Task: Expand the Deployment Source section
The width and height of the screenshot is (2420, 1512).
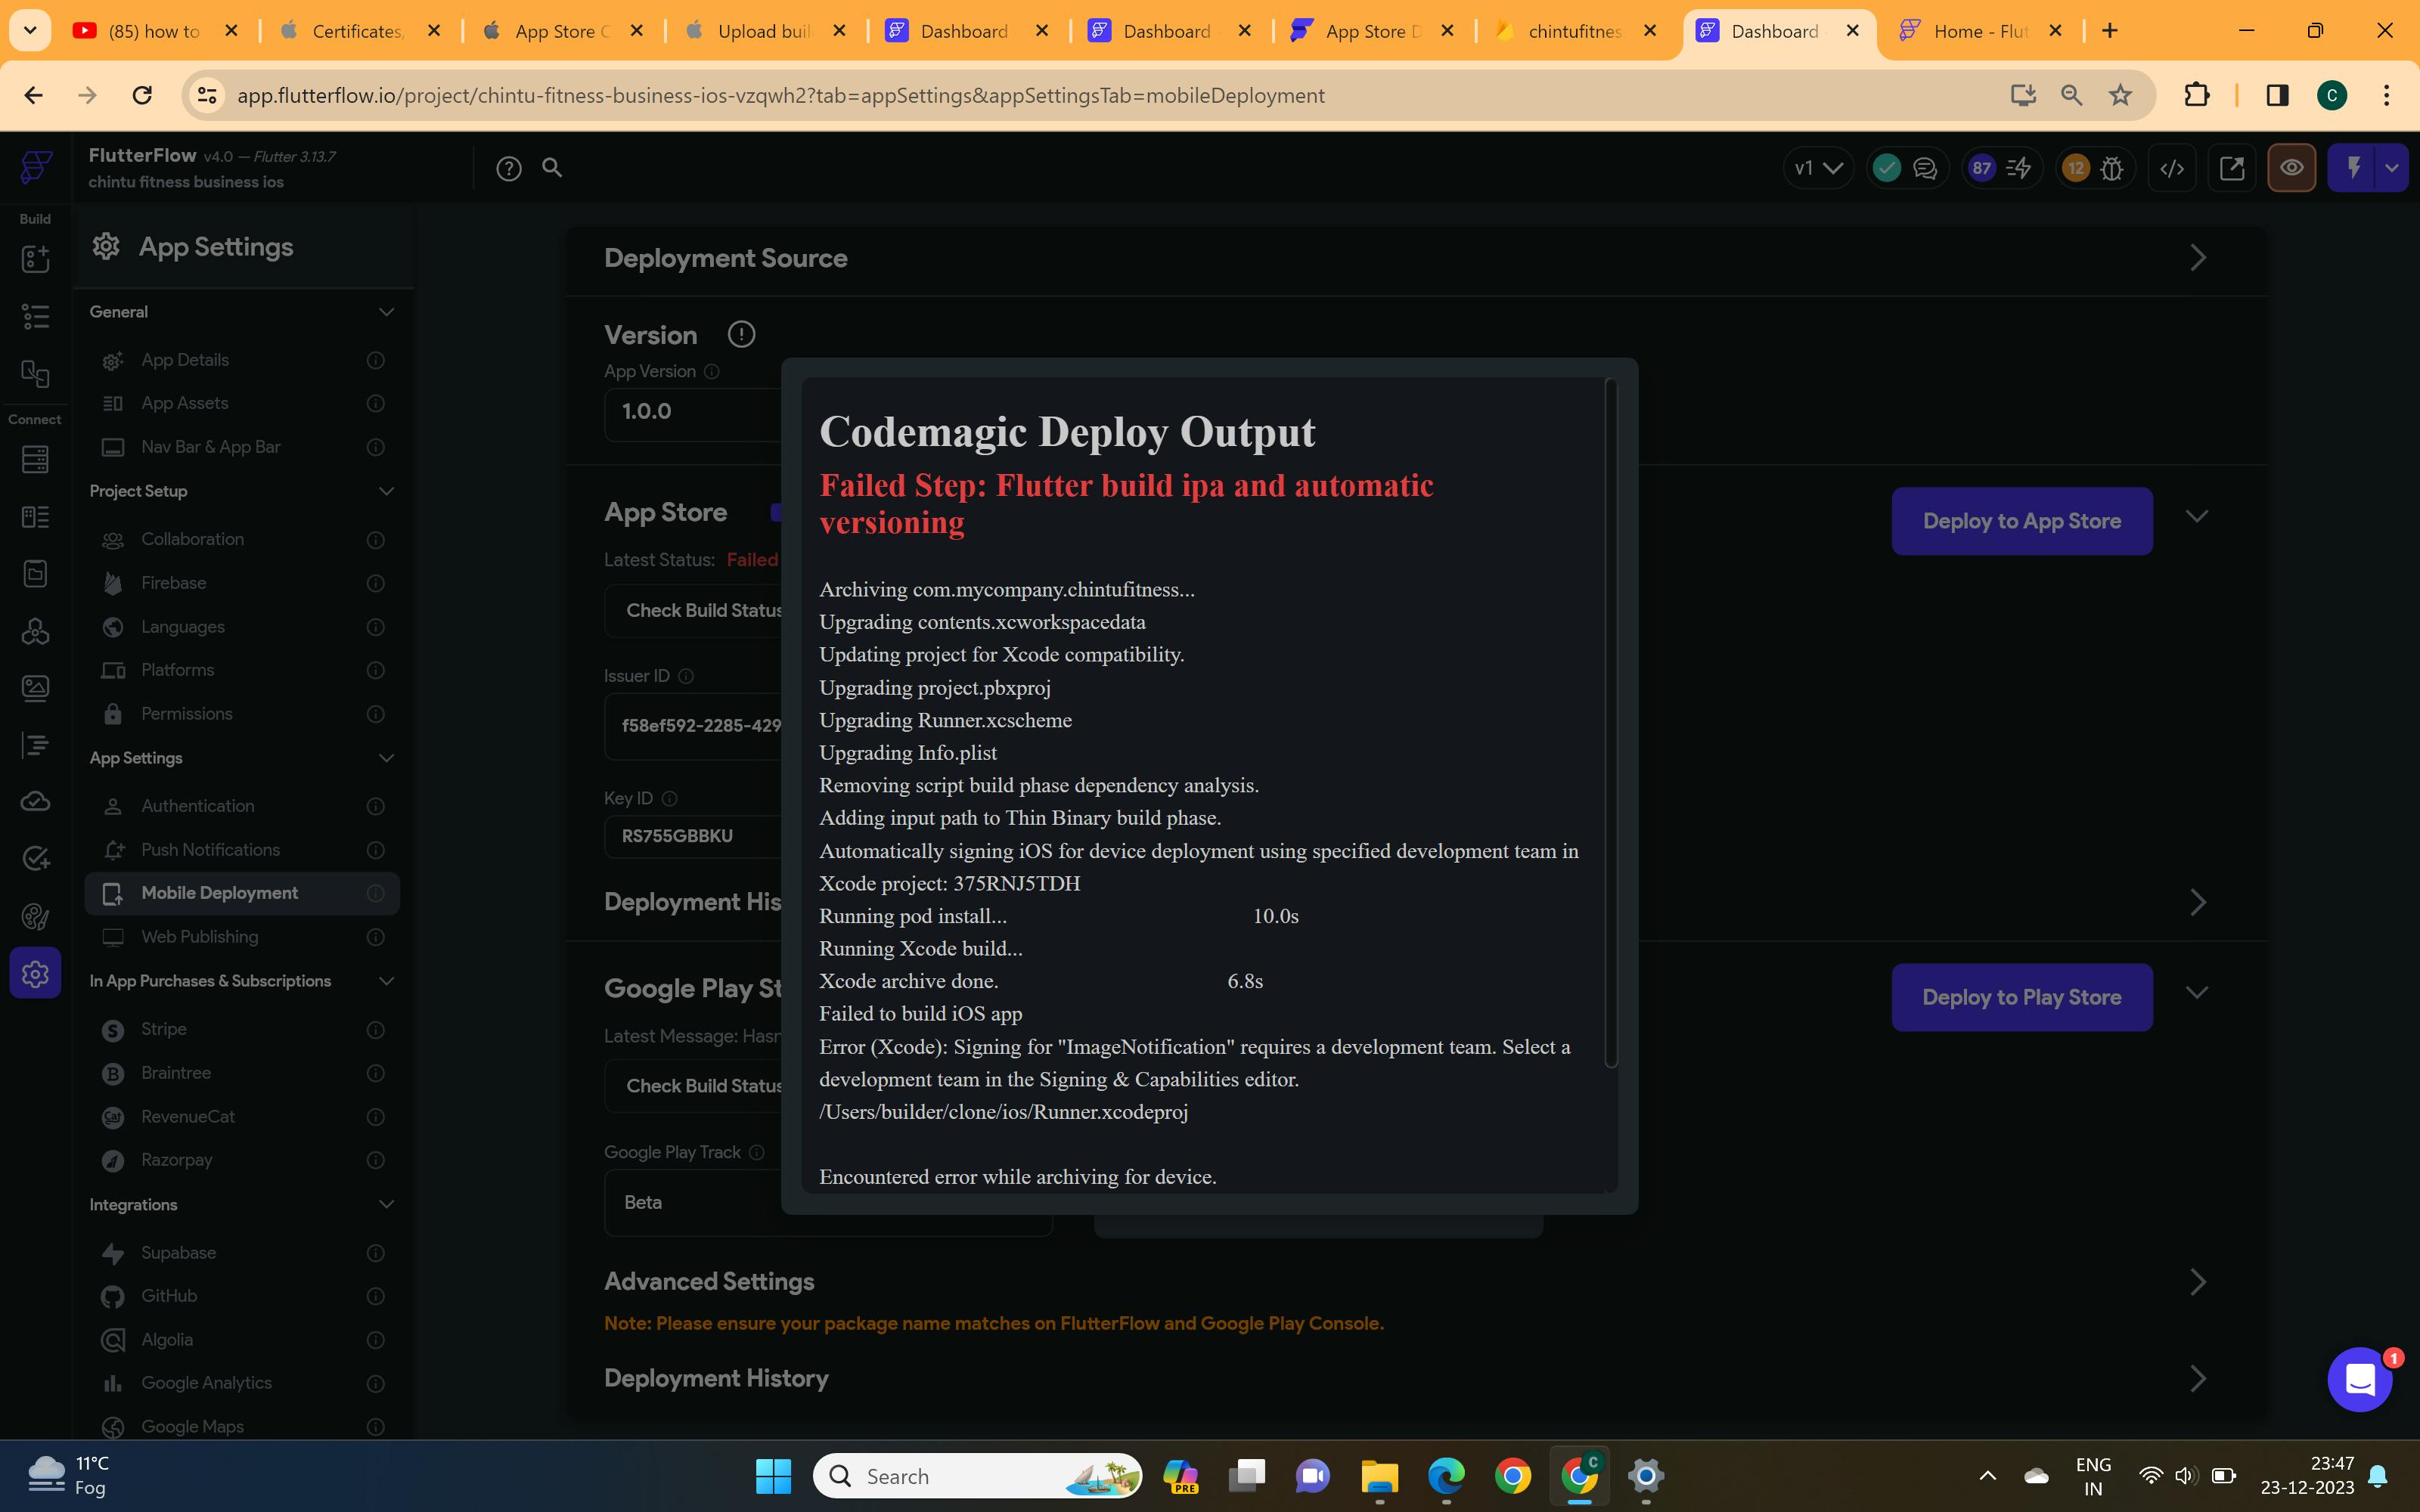Action: pyautogui.click(x=2197, y=258)
